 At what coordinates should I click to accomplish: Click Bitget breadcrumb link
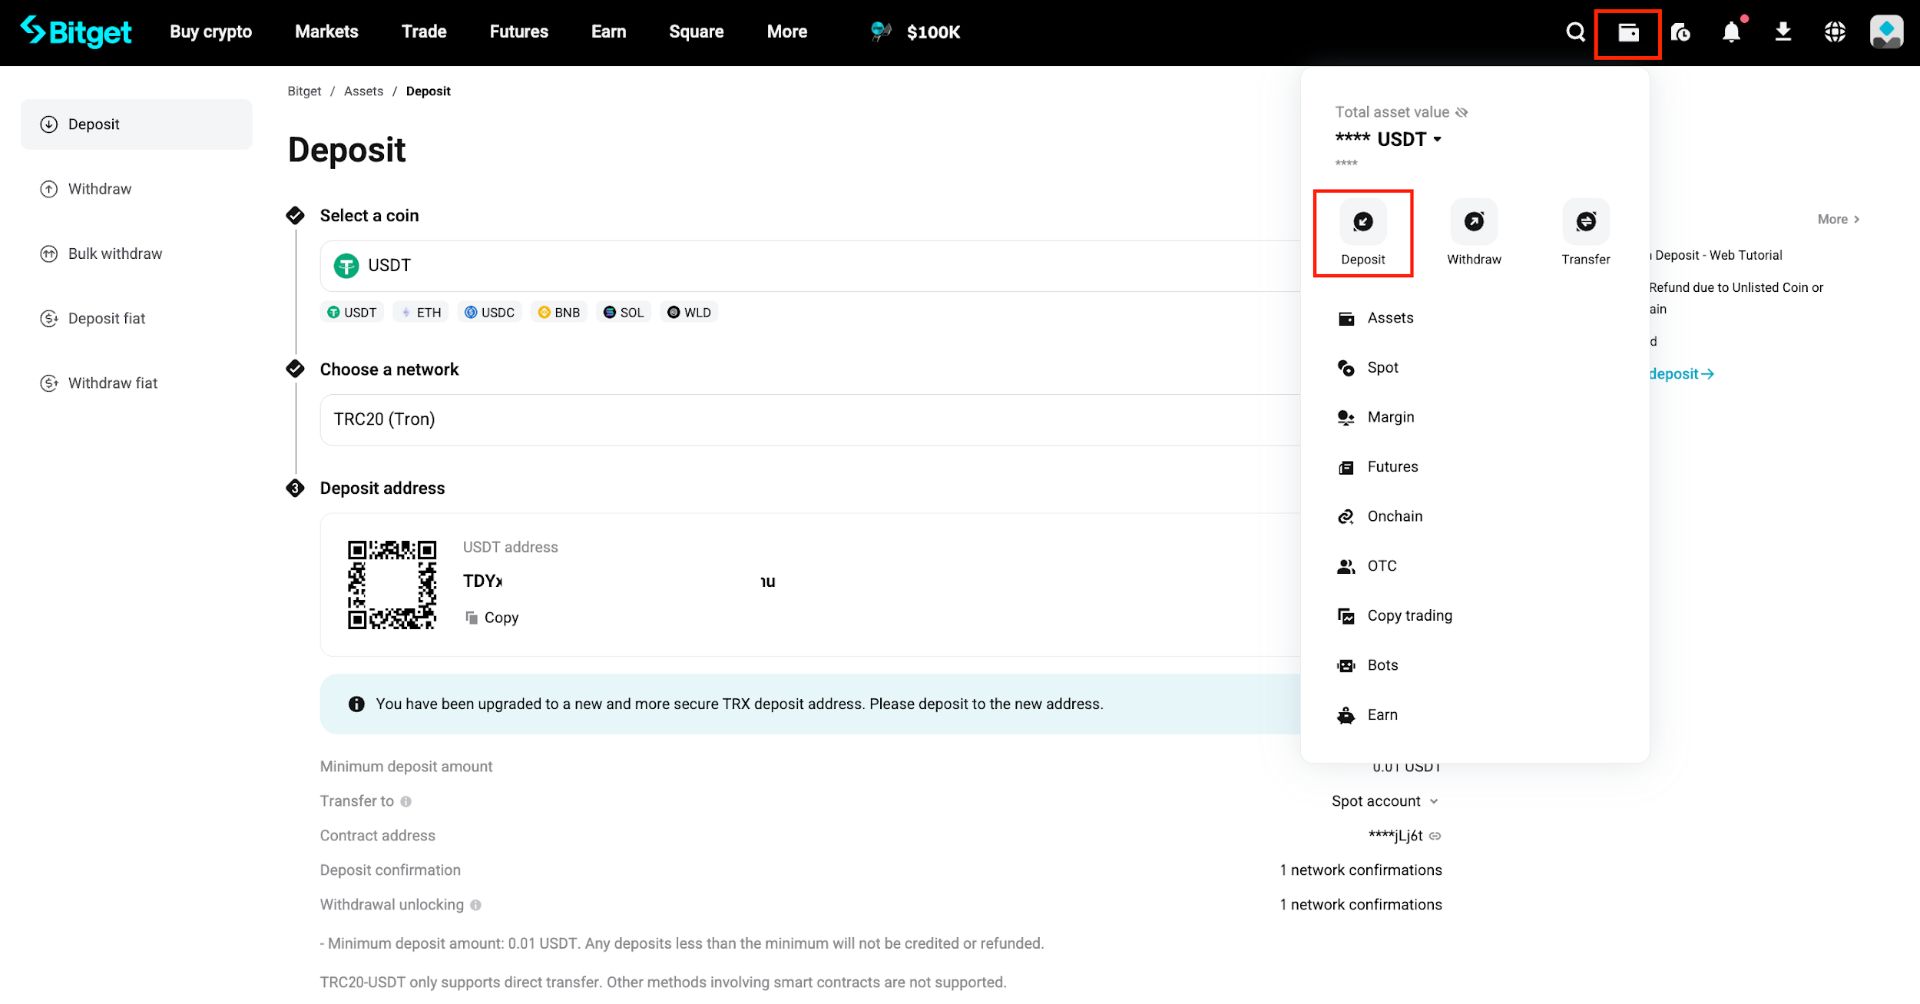(304, 91)
